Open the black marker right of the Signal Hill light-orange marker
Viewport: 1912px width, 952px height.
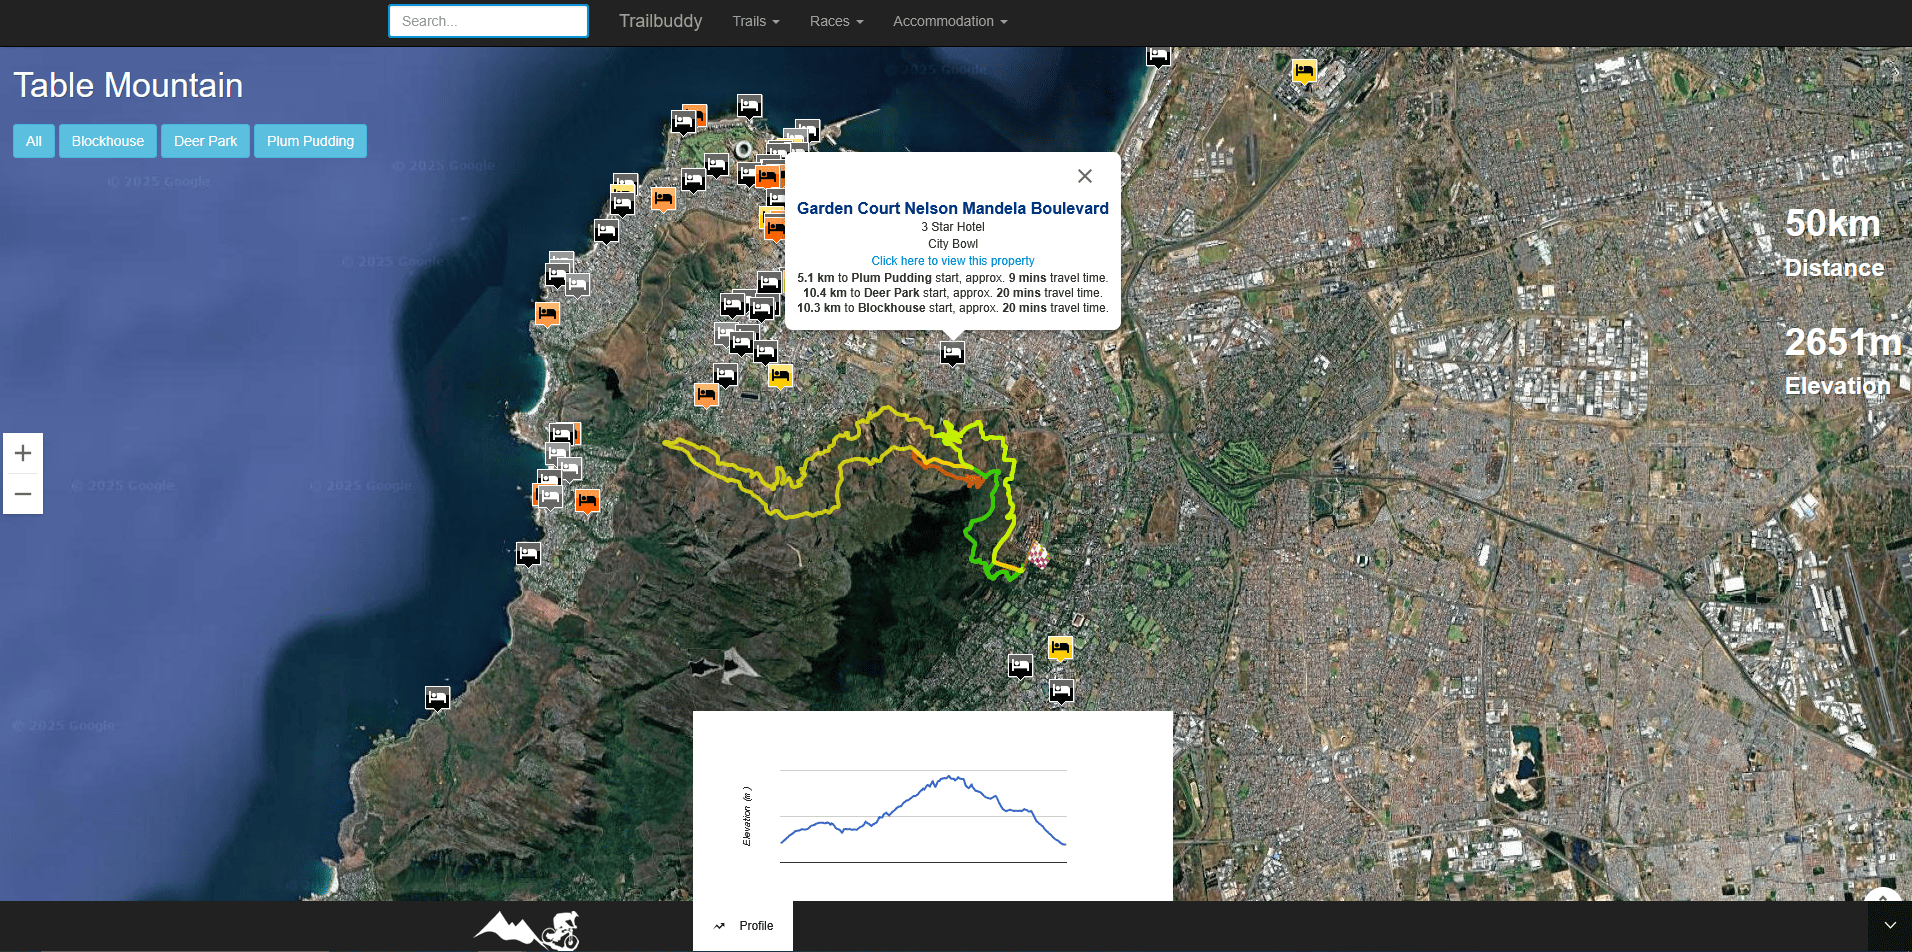[693, 181]
